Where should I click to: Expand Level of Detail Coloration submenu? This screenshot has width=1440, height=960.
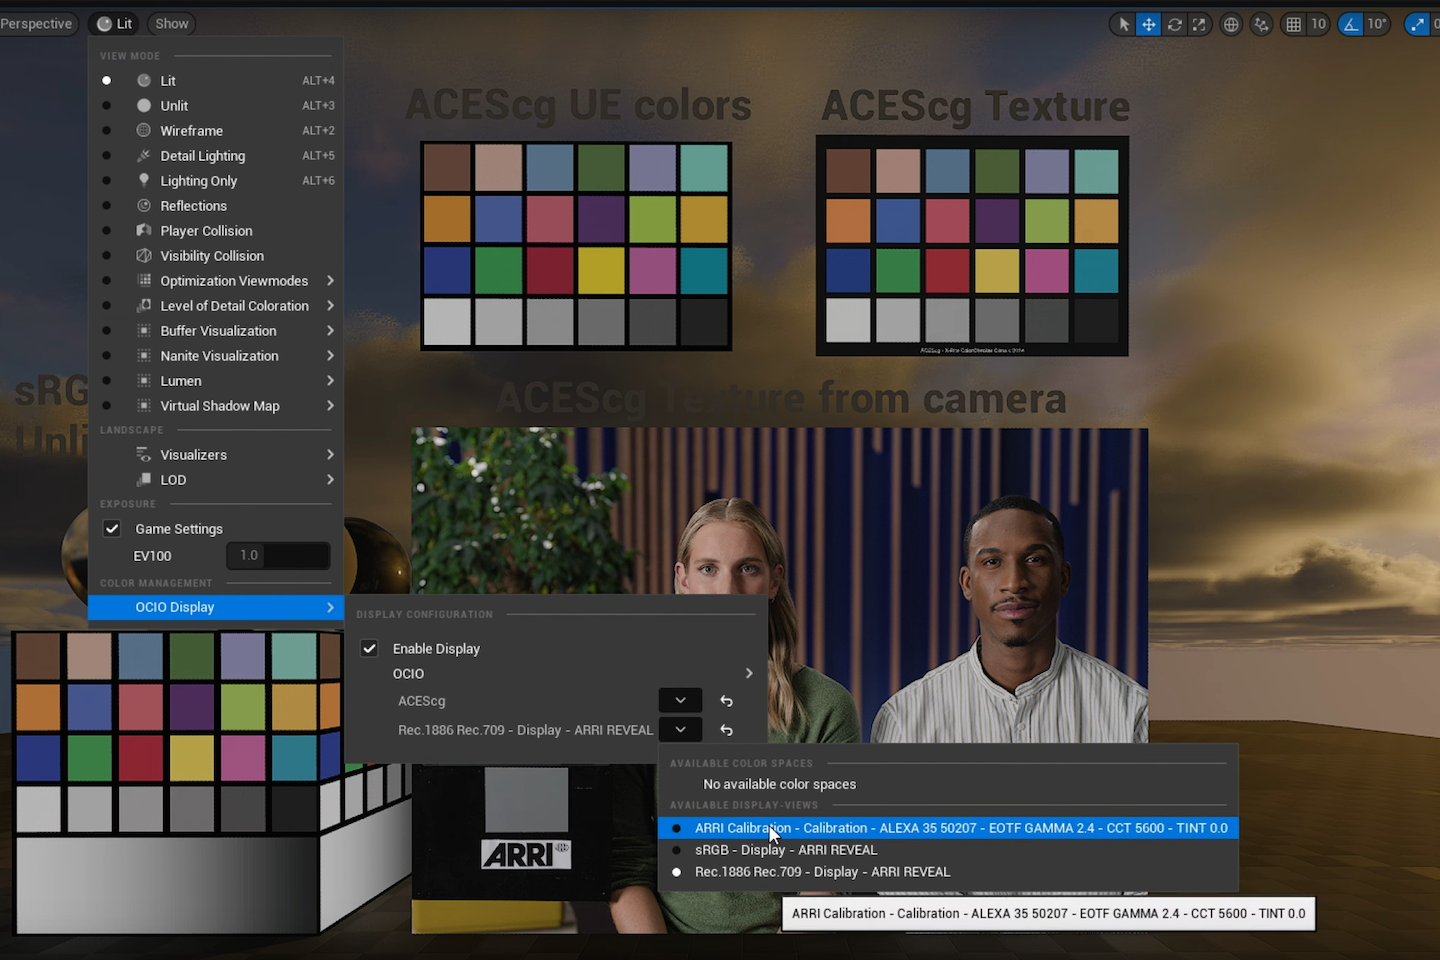(216, 306)
